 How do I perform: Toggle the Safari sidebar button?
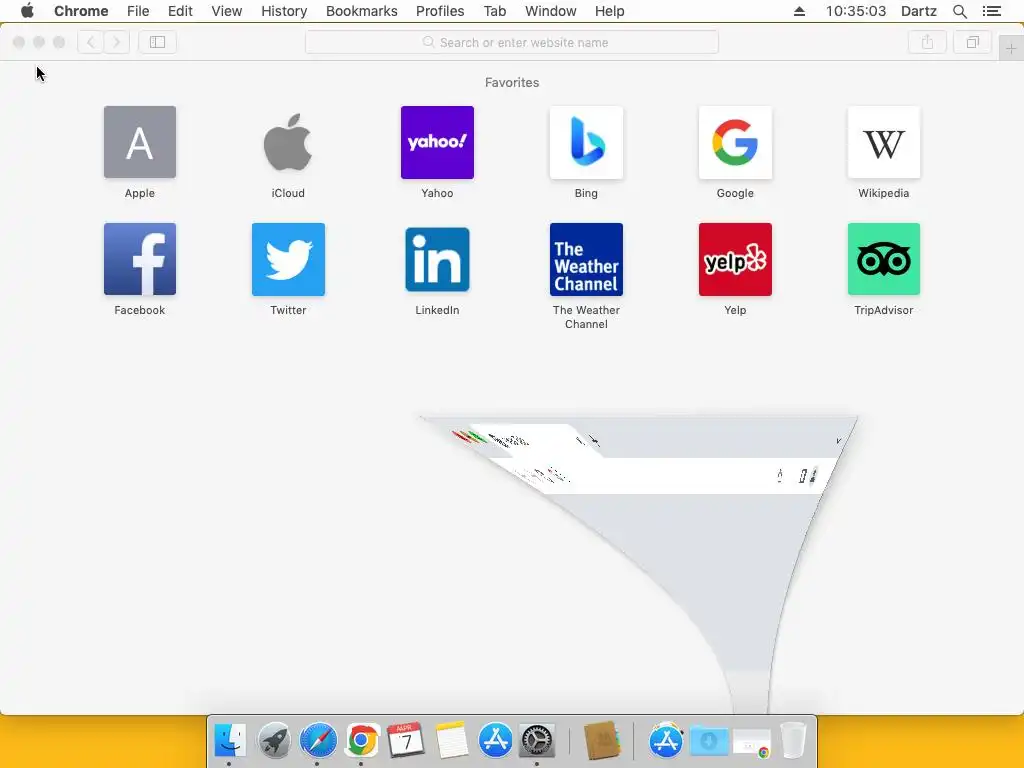[x=157, y=42]
